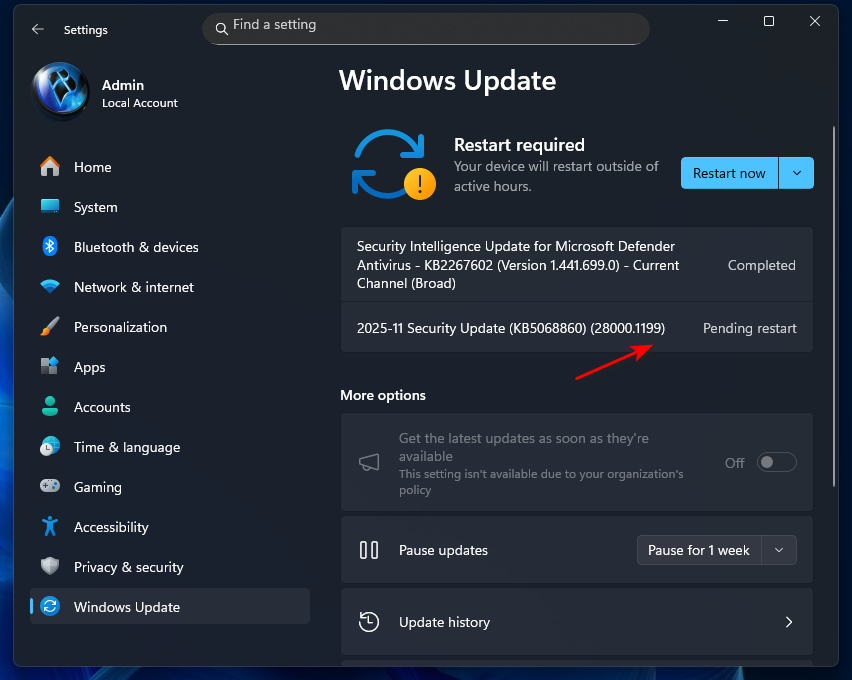Open Gaming settings label

tap(98, 488)
